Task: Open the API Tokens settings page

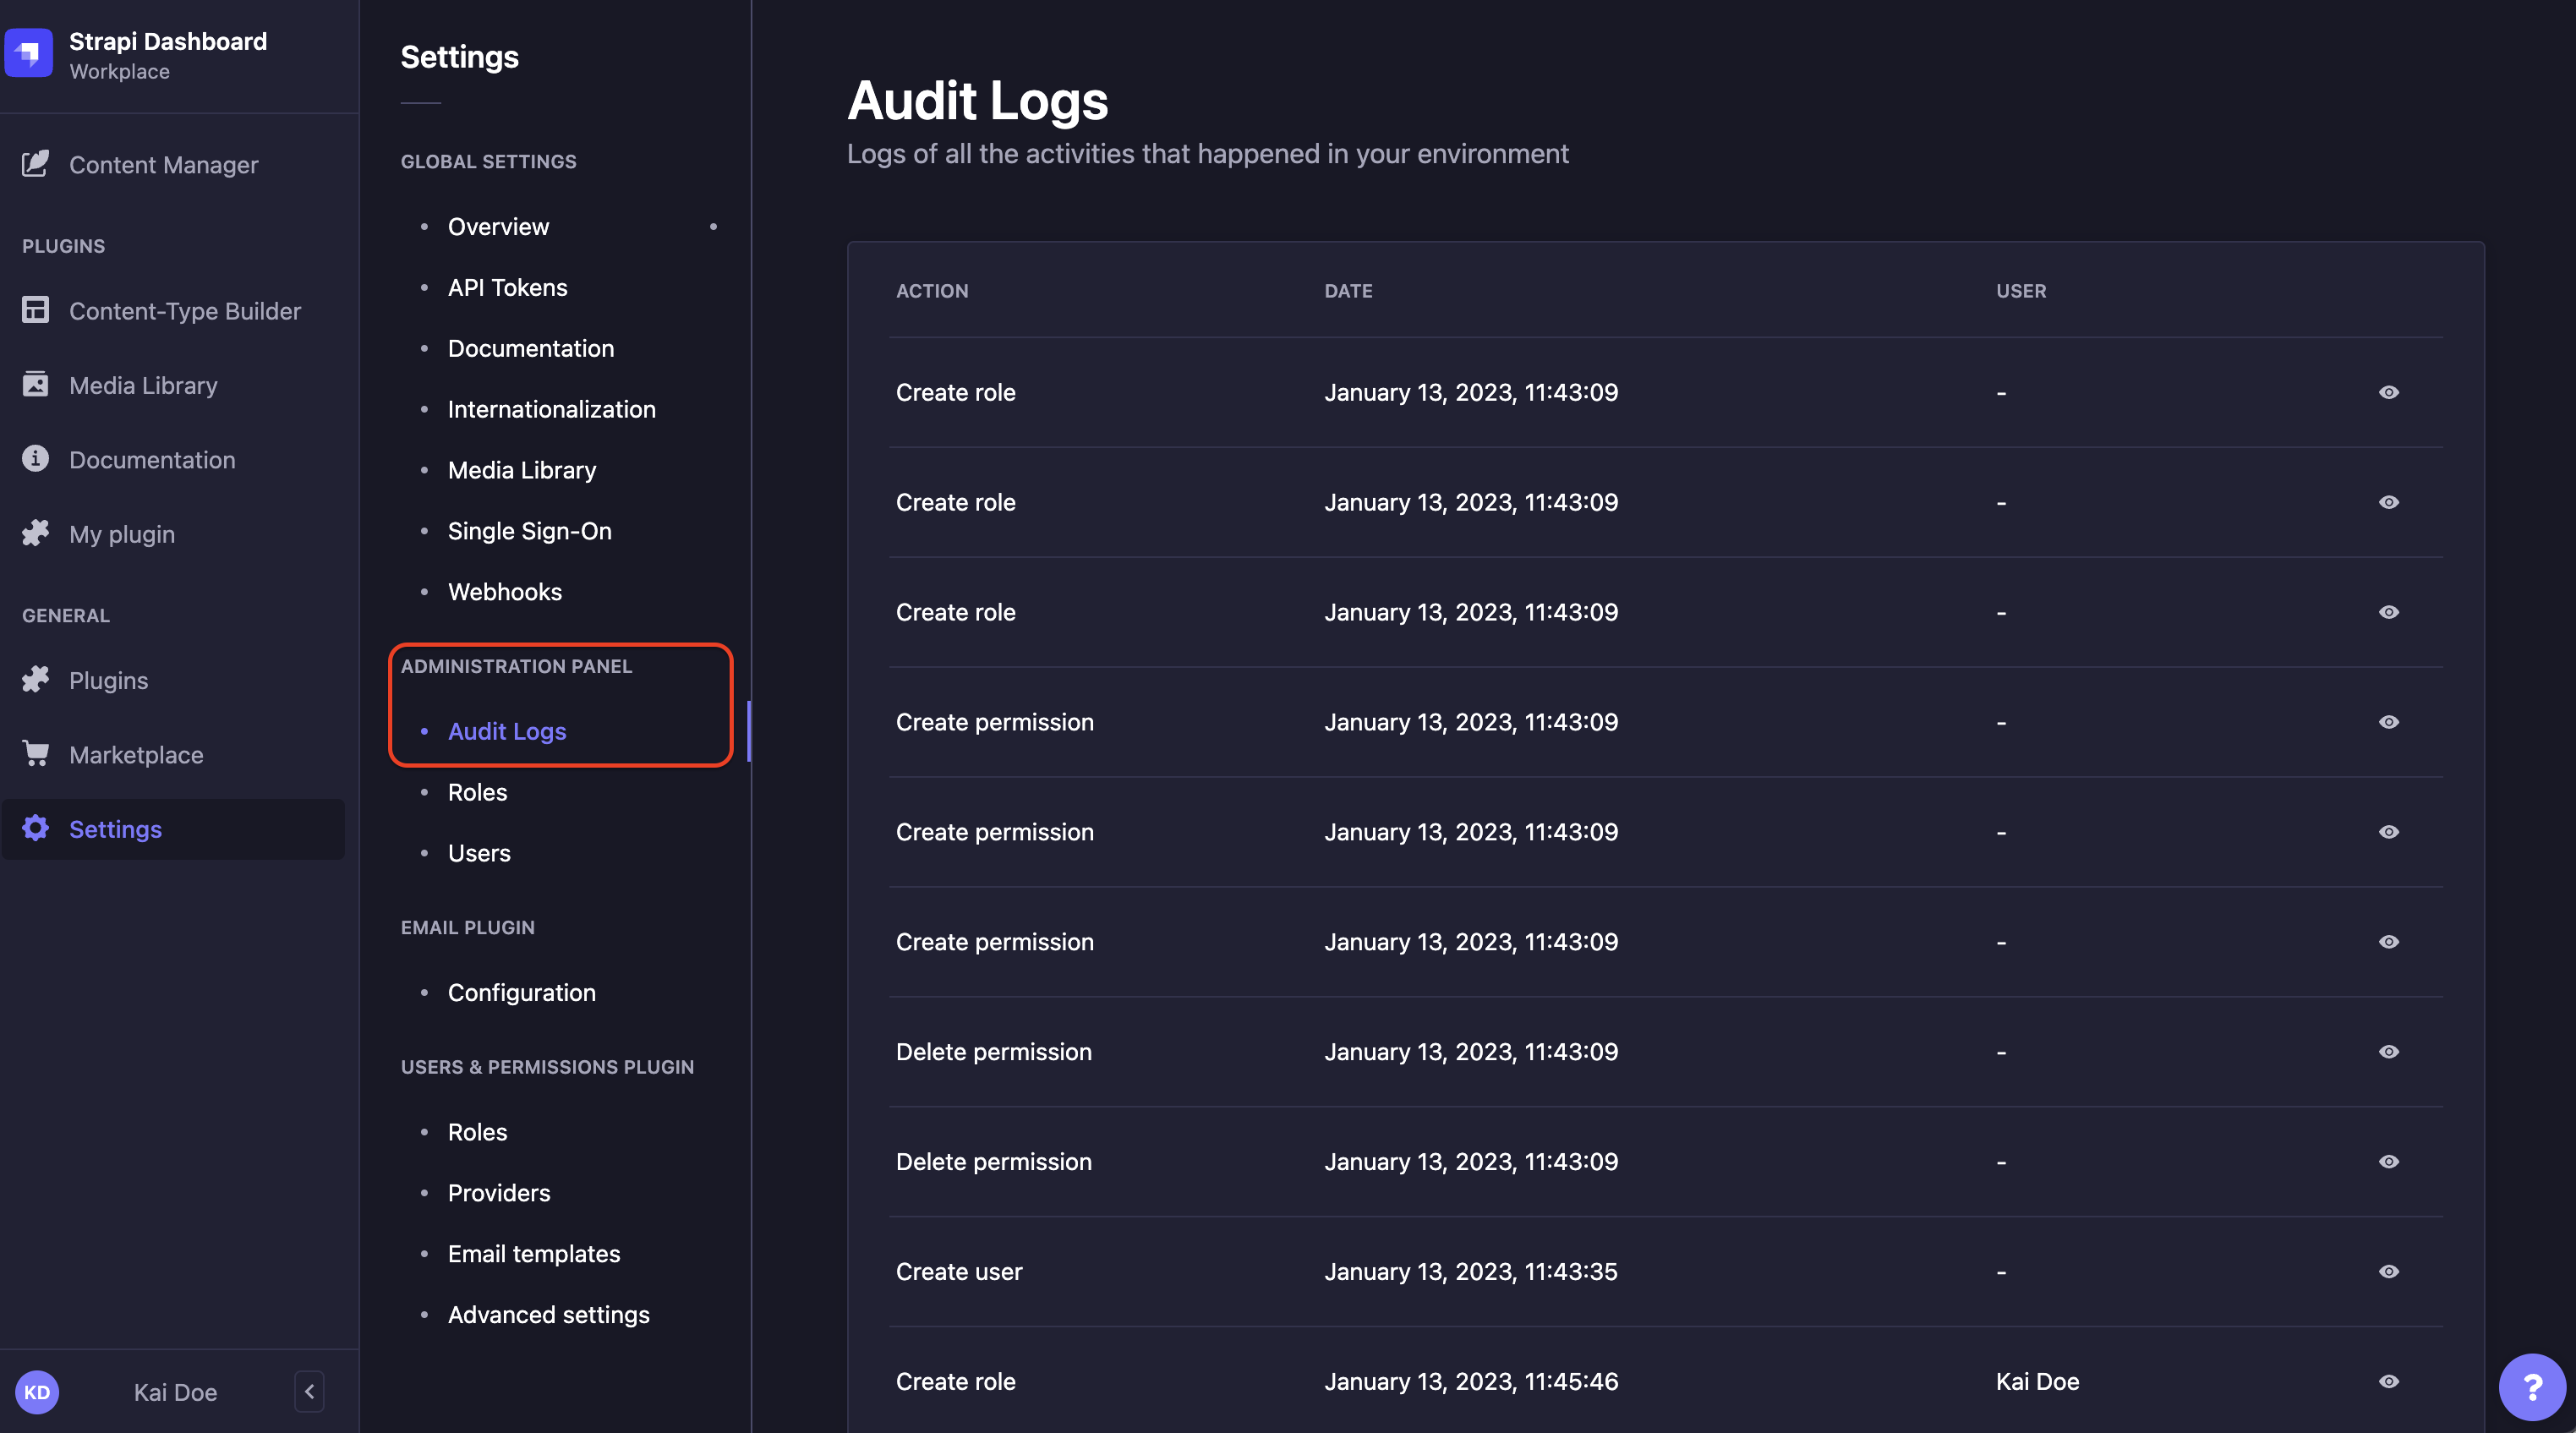Action: (x=507, y=287)
